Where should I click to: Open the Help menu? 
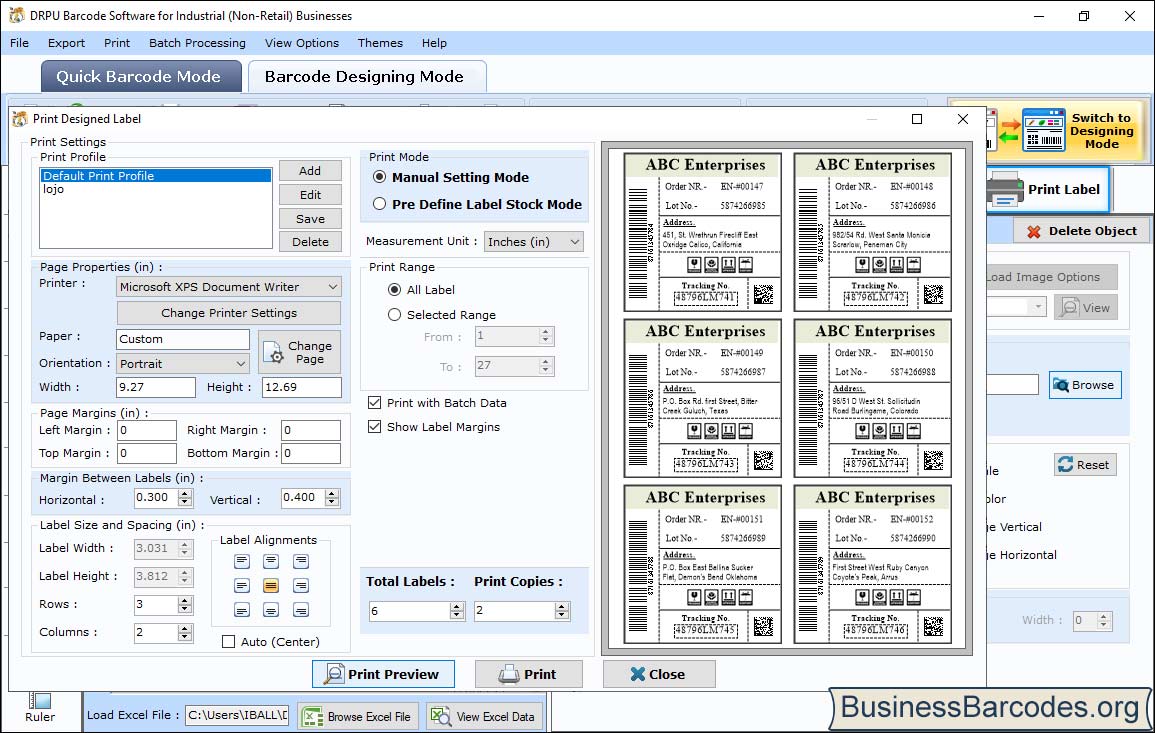click(434, 43)
